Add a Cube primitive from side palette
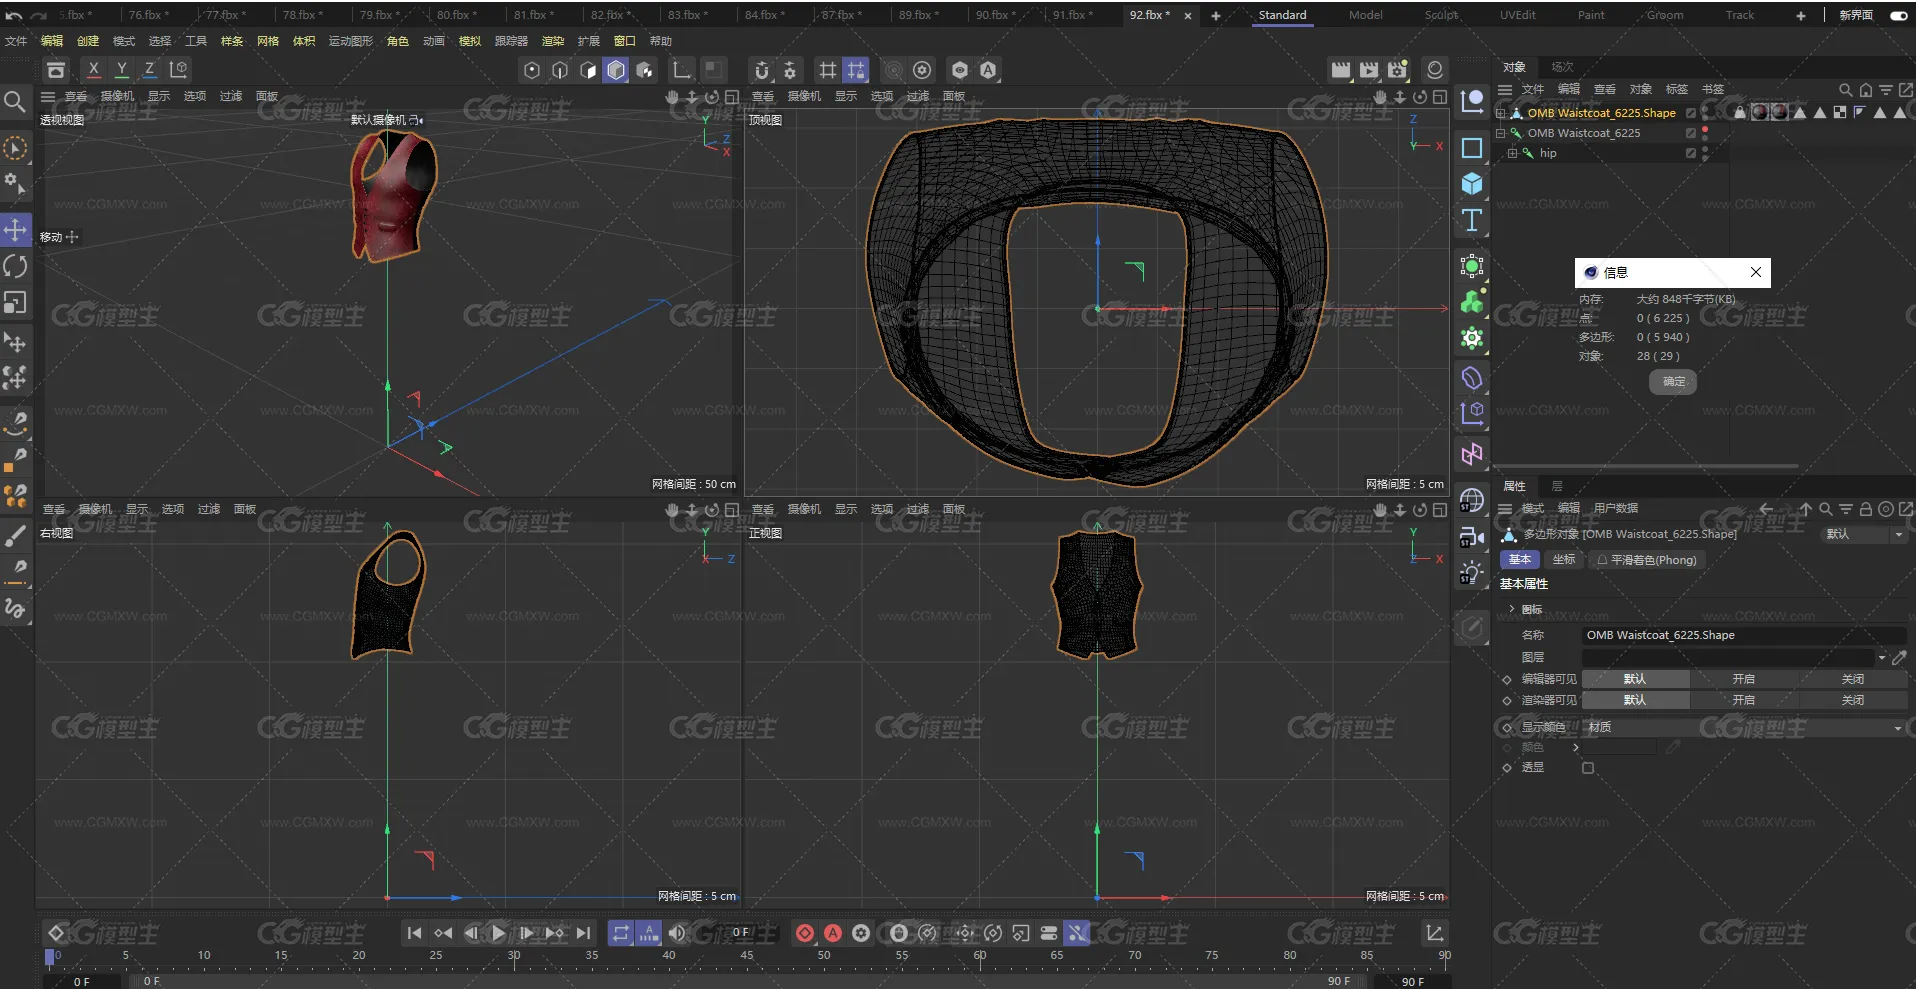This screenshot has width=1916, height=989. pyautogui.click(x=1472, y=184)
